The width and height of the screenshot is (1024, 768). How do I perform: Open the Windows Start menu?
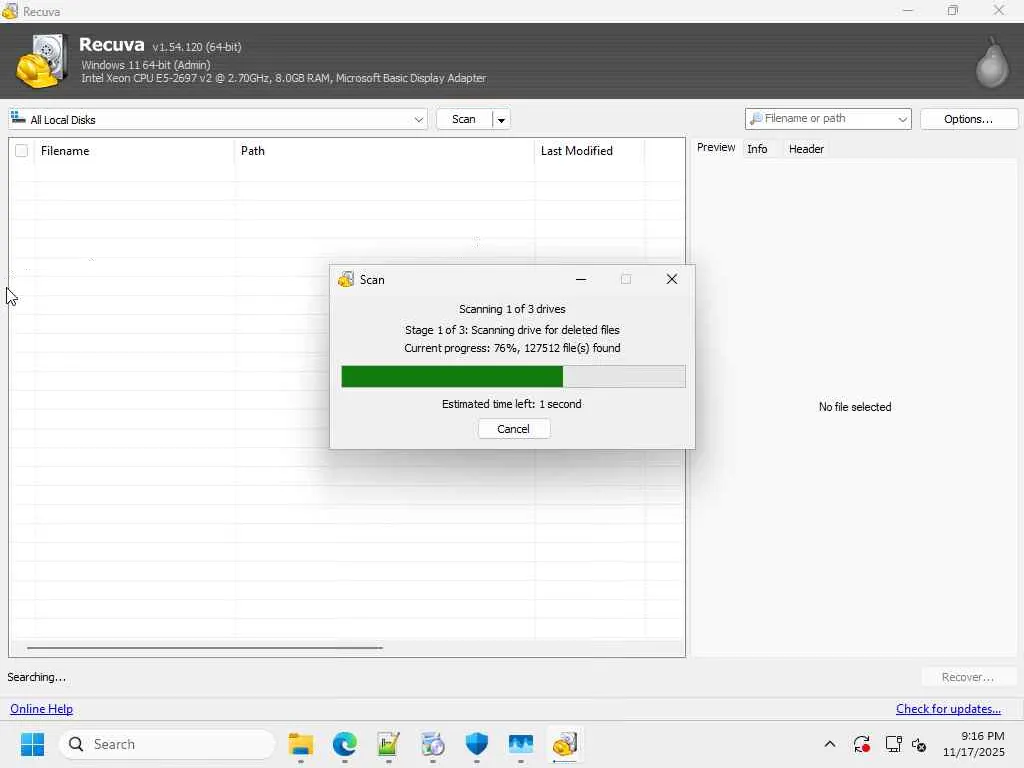(32, 744)
